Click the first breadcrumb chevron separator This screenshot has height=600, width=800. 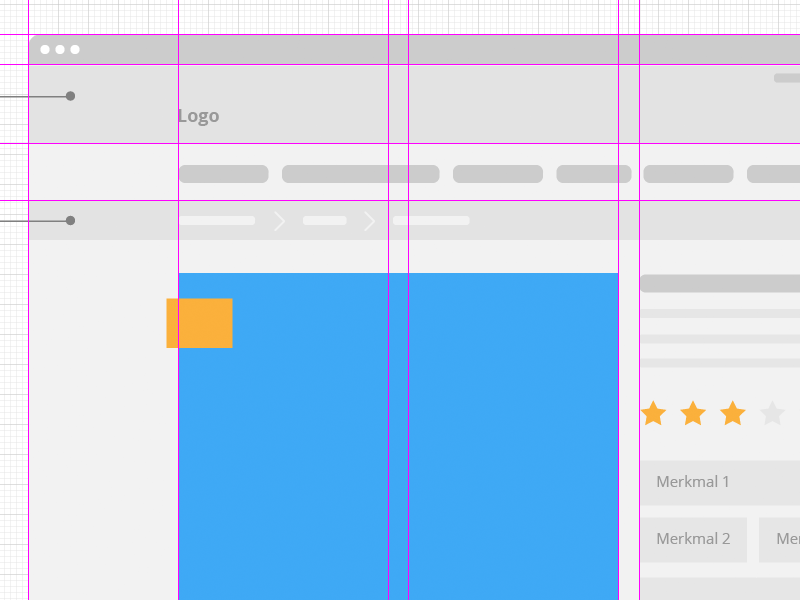pyautogui.click(x=279, y=221)
